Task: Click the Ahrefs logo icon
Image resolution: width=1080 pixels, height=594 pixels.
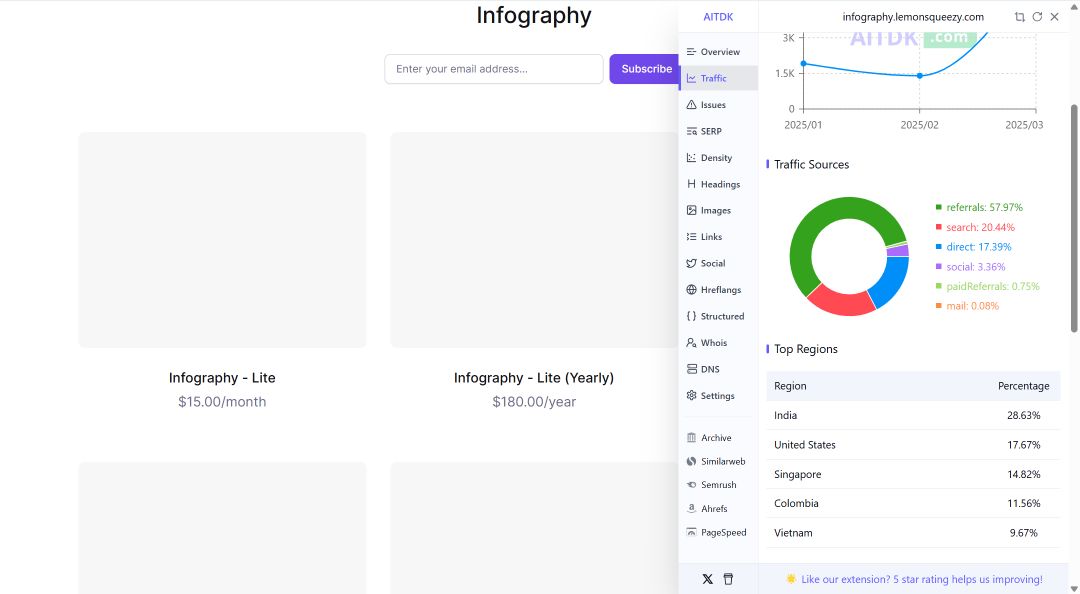Action: [x=692, y=509]
